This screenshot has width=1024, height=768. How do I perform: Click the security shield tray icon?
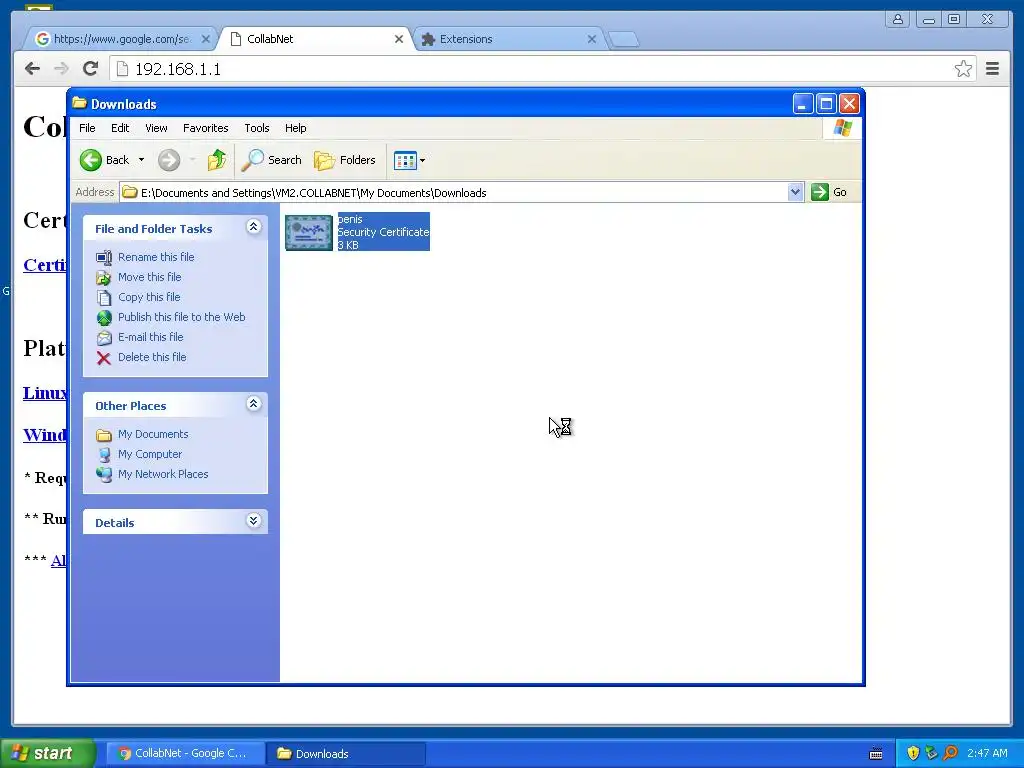click(913, 754)
